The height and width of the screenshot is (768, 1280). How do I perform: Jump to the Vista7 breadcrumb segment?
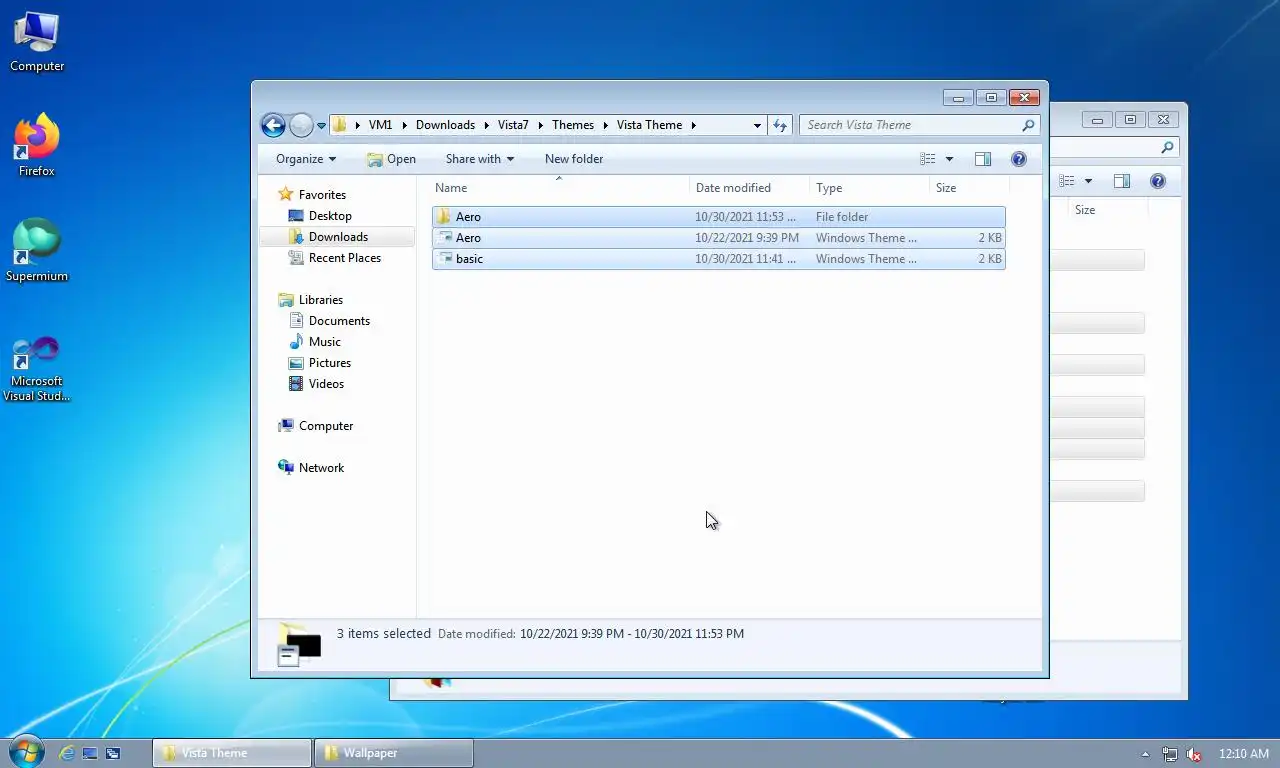(513, 125)
